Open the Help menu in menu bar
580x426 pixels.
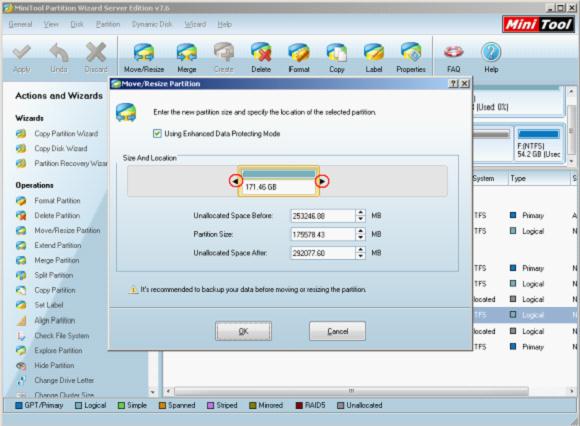(x=225, y=24)
